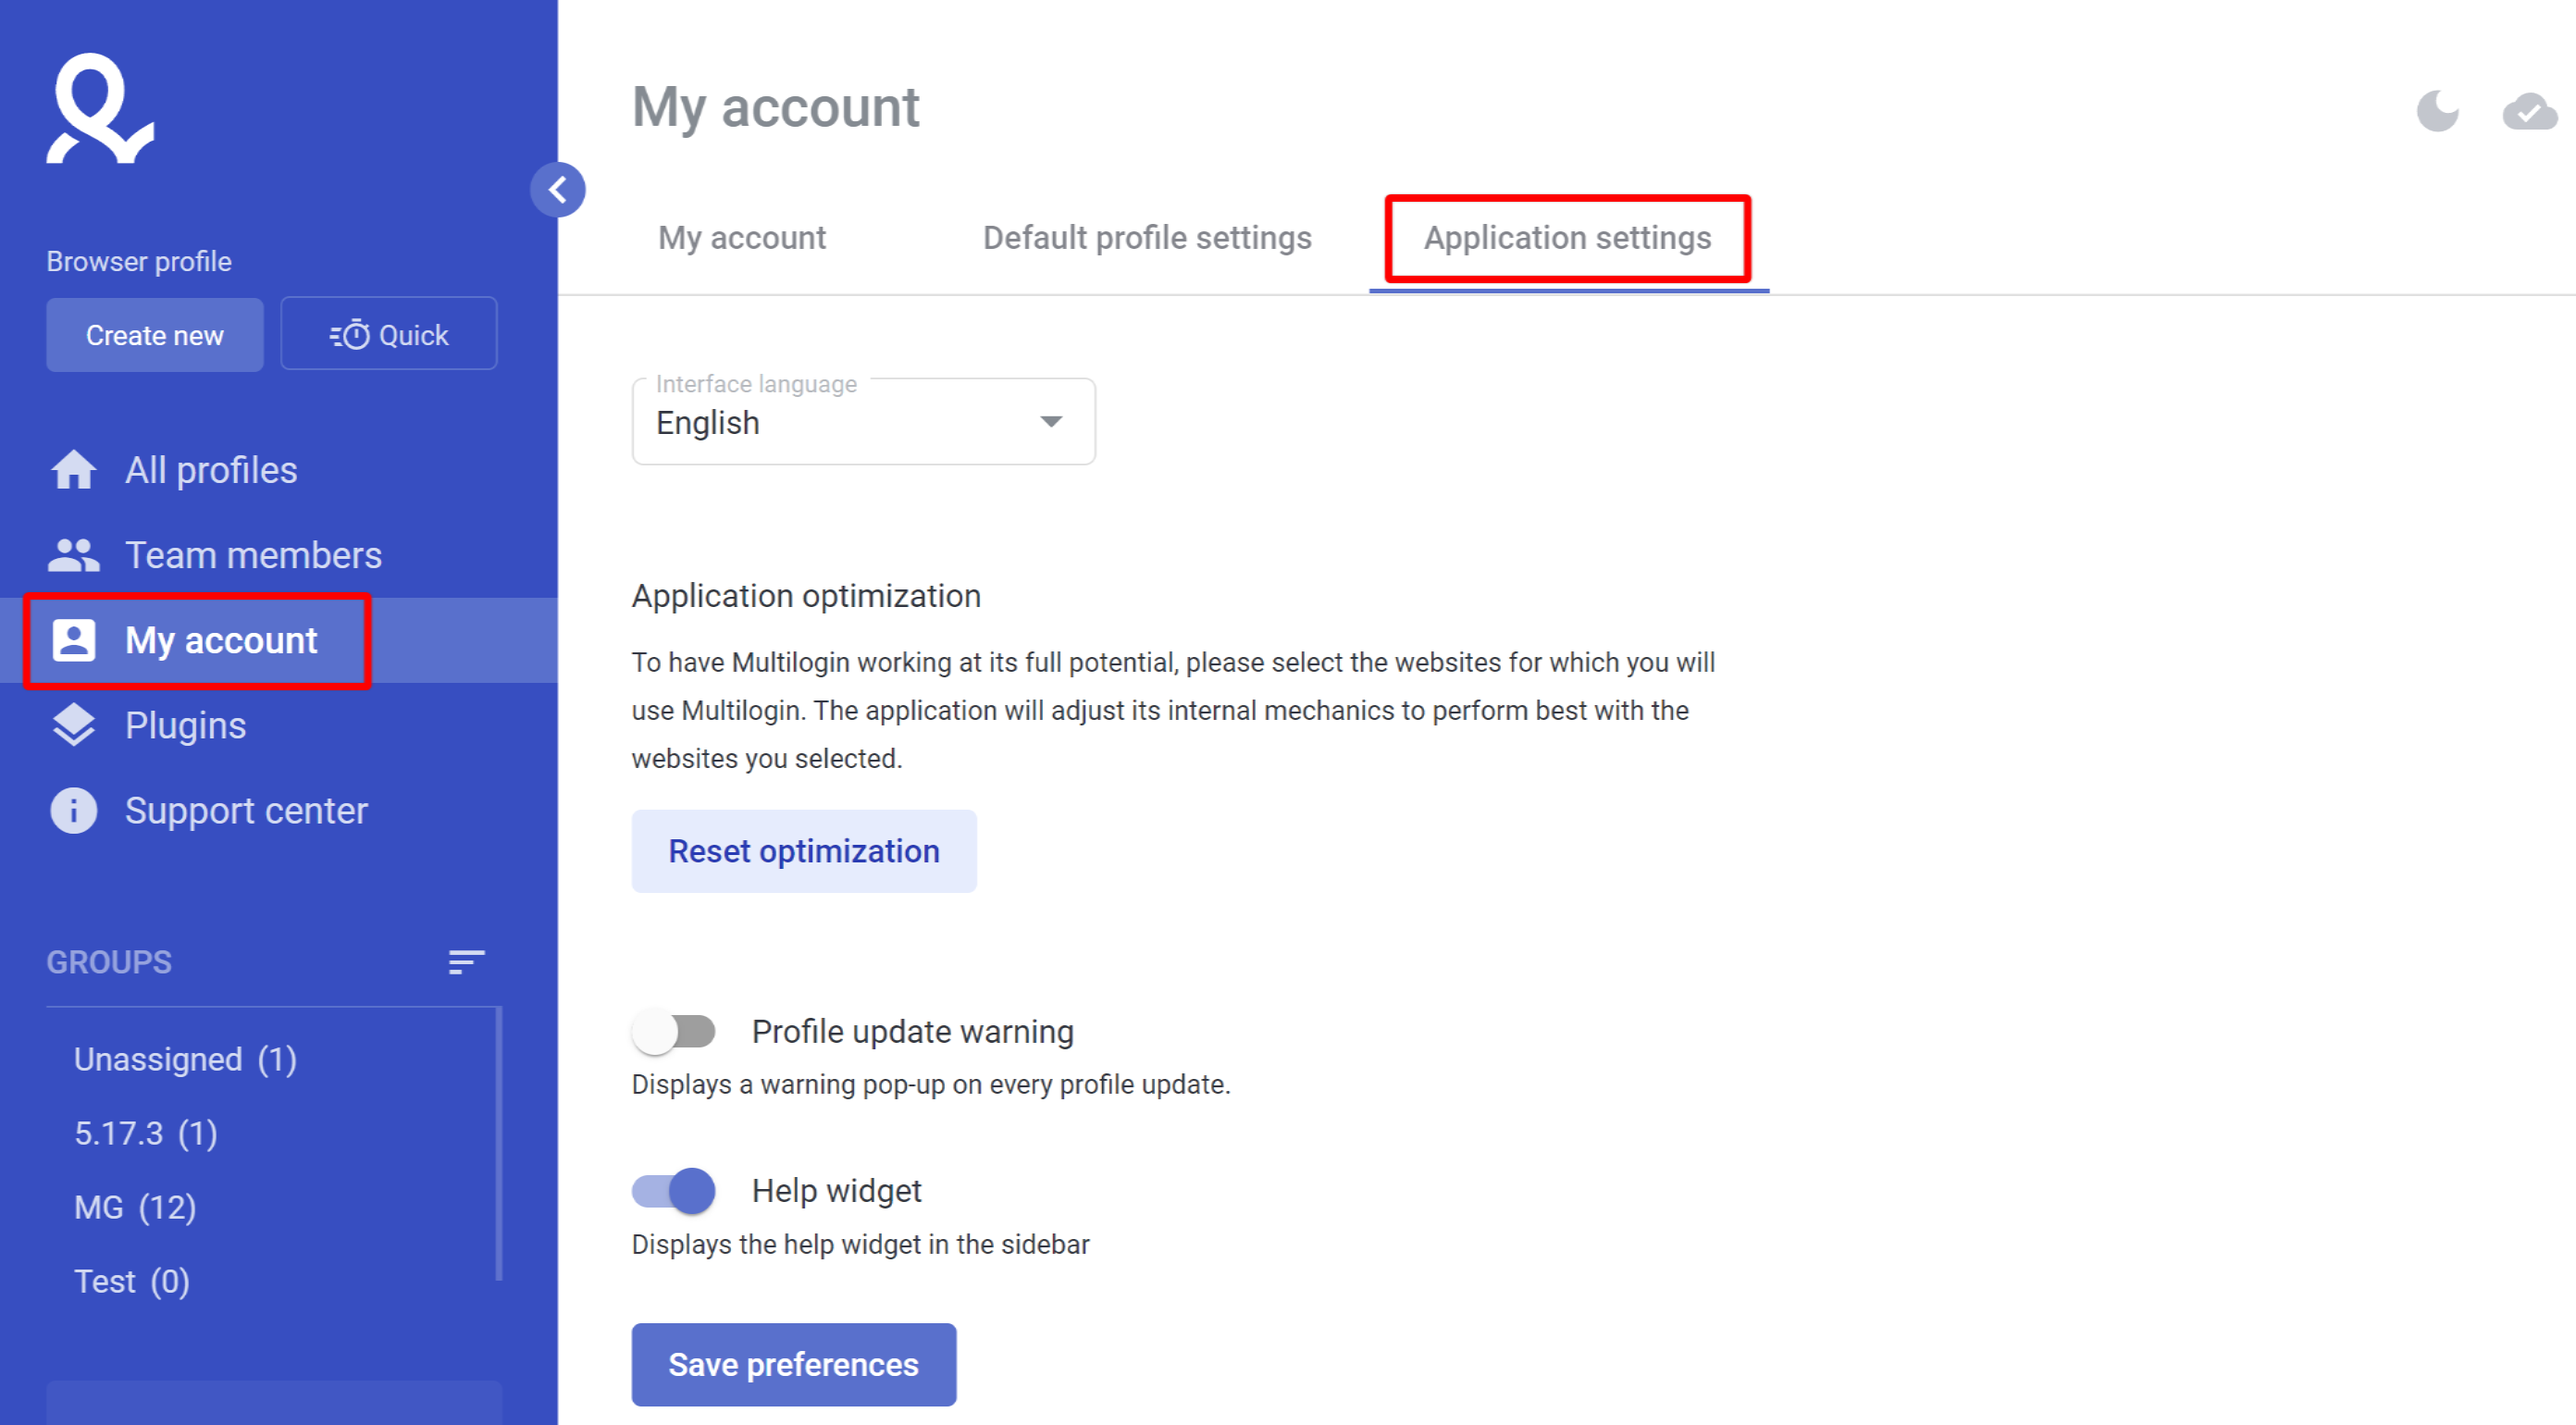The height and width of the screenshot is (1425, 2576).
Task: Enable Profile update warning toggle
Action: click(674, 1031)
